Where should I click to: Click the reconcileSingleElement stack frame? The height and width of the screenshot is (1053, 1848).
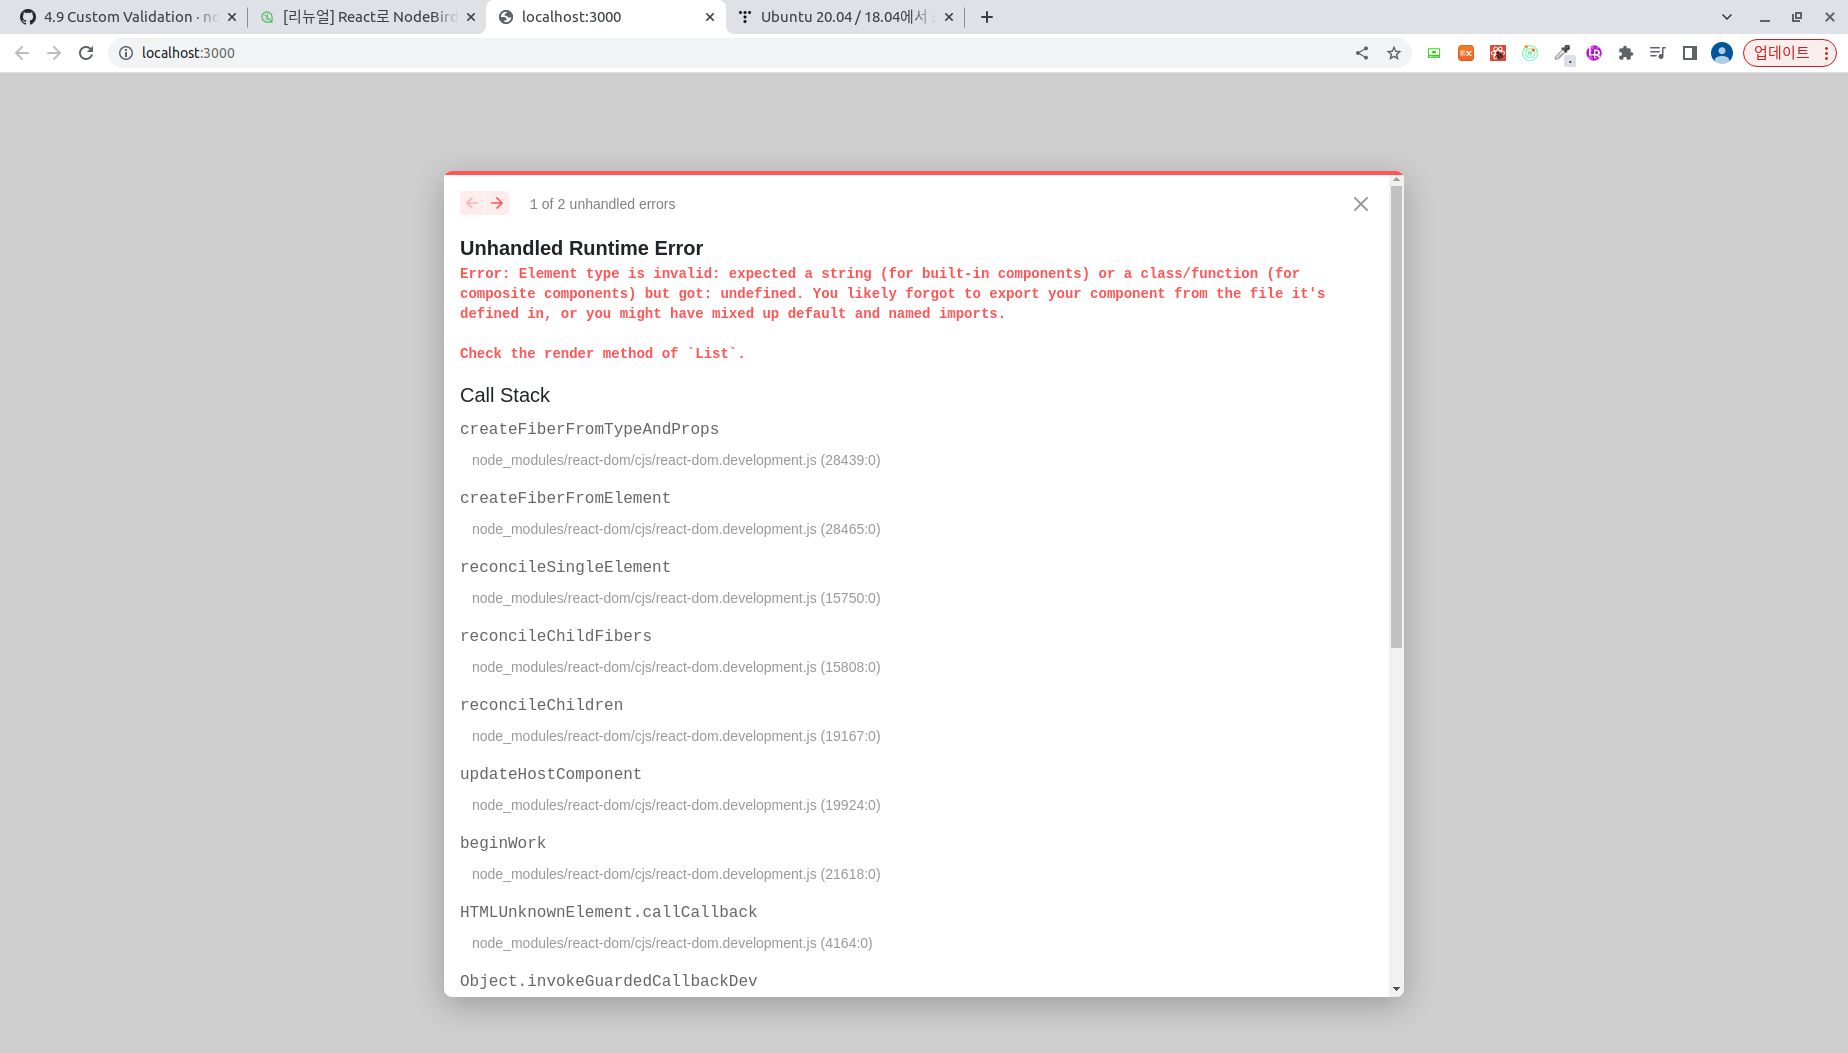565,567
